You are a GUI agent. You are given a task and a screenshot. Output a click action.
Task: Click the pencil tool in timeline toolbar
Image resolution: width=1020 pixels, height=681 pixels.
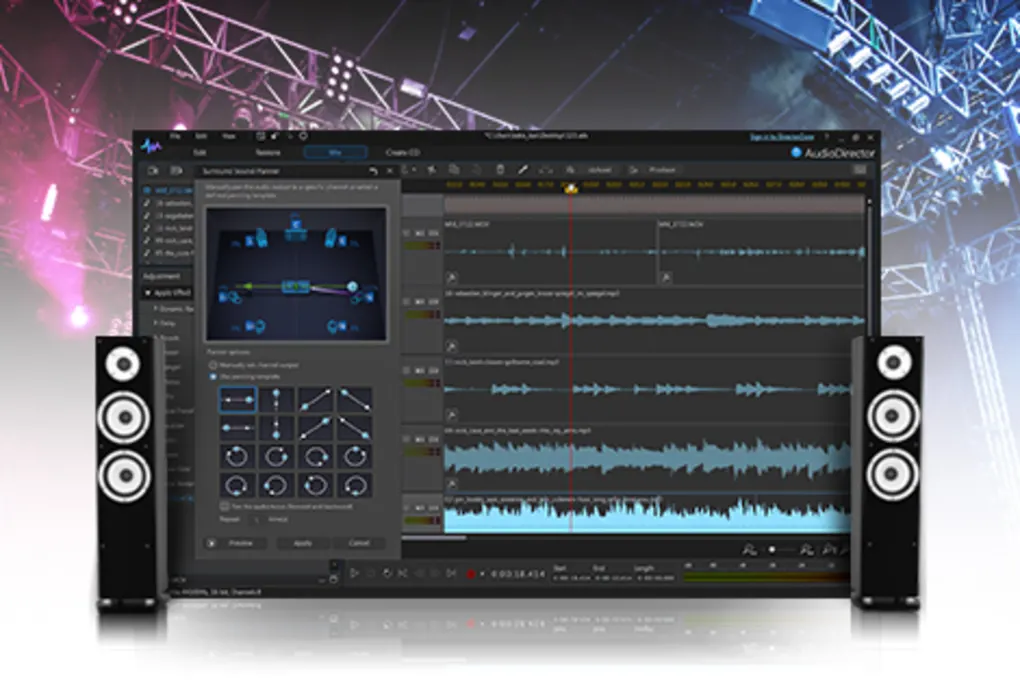(522, 170)
